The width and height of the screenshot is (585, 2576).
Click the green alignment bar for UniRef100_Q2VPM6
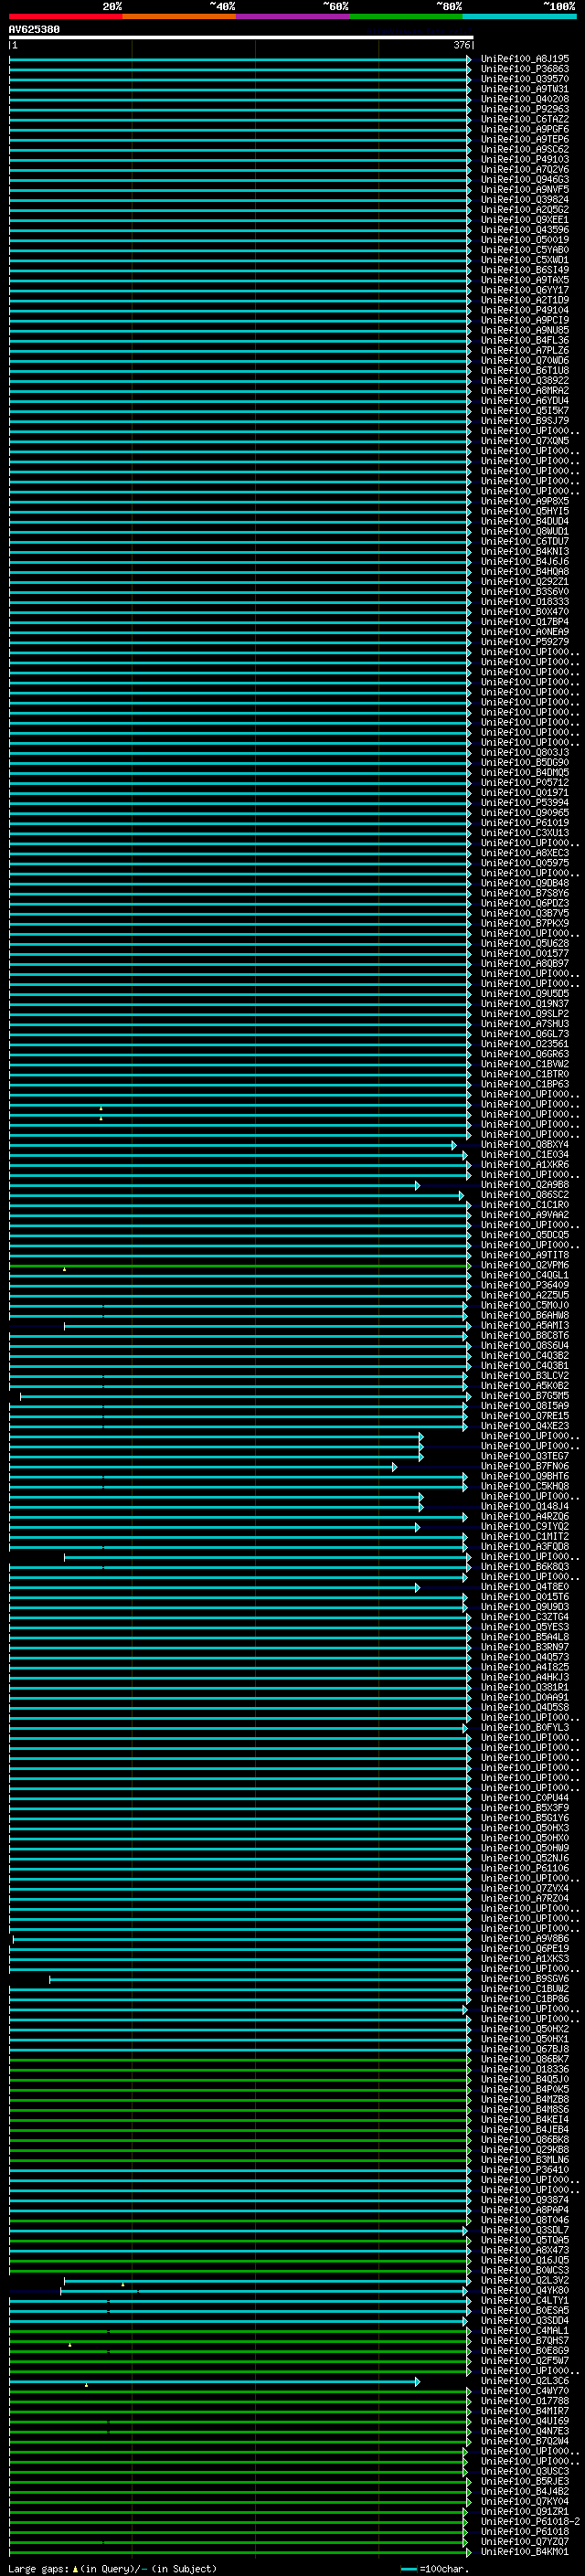(x=239, y=1266)
